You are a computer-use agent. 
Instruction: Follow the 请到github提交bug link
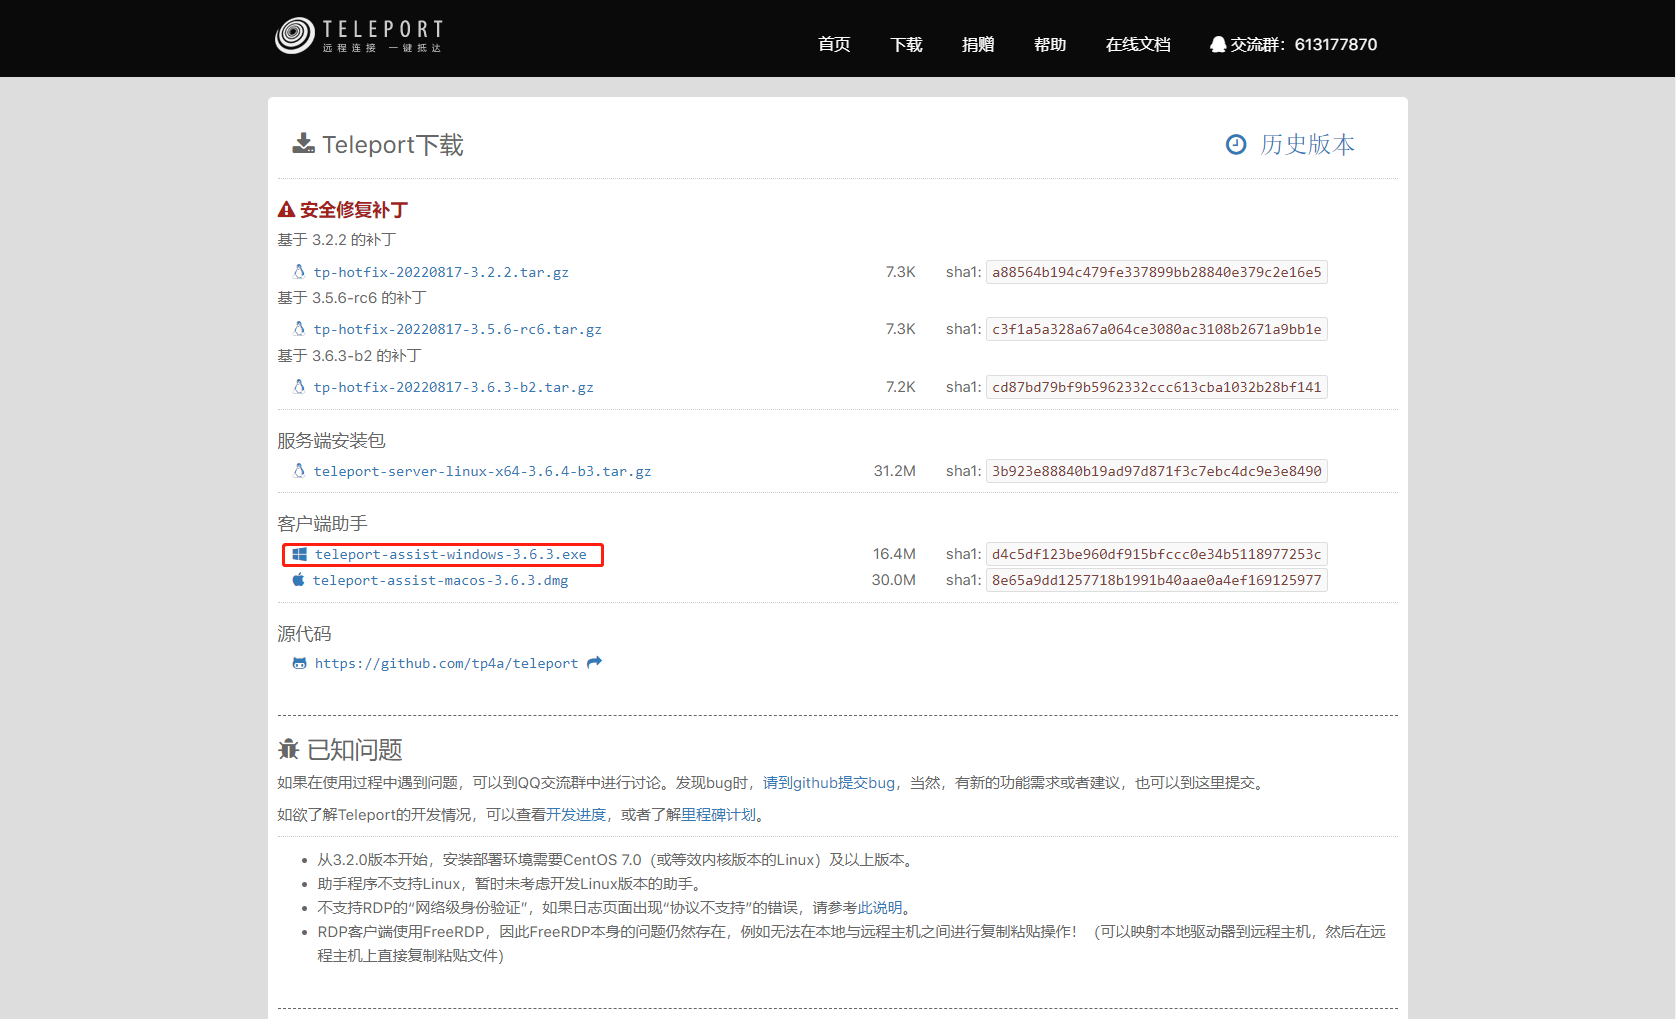[x=829, y=783]
